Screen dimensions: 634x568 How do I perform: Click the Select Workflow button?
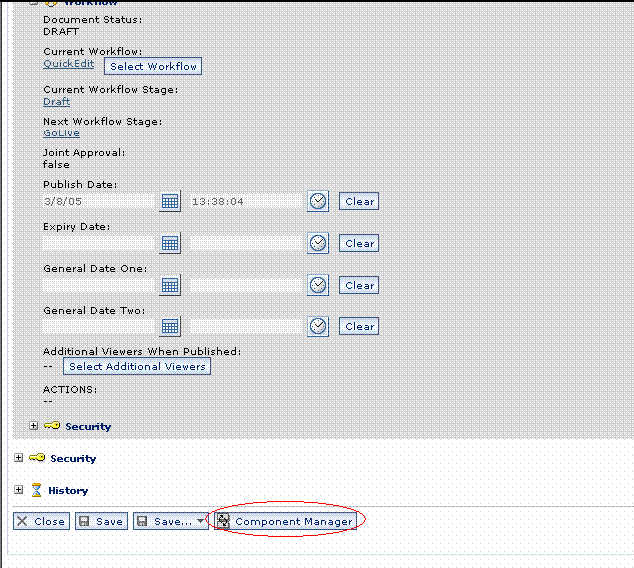pos(153,66)
